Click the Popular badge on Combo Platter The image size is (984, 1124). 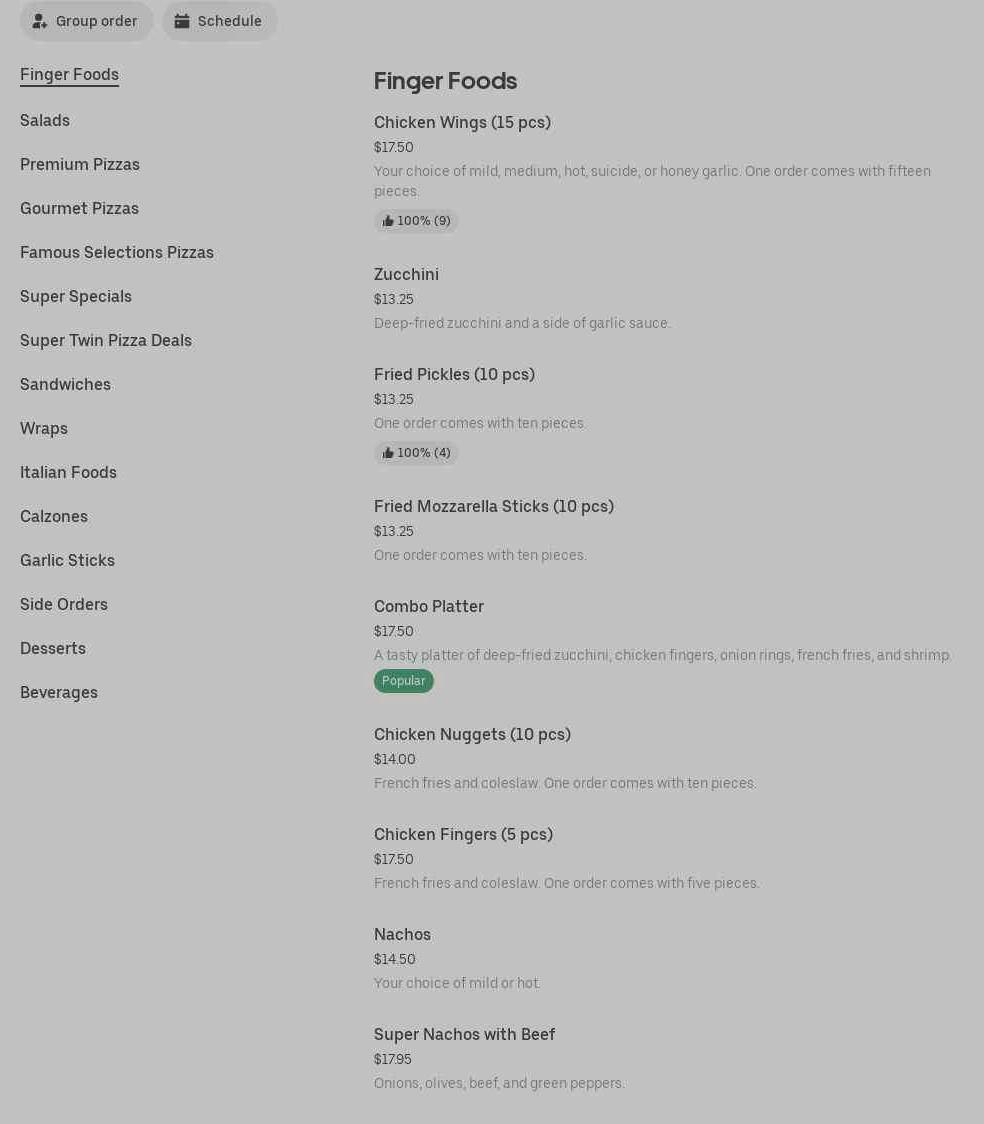coord(404,681)
